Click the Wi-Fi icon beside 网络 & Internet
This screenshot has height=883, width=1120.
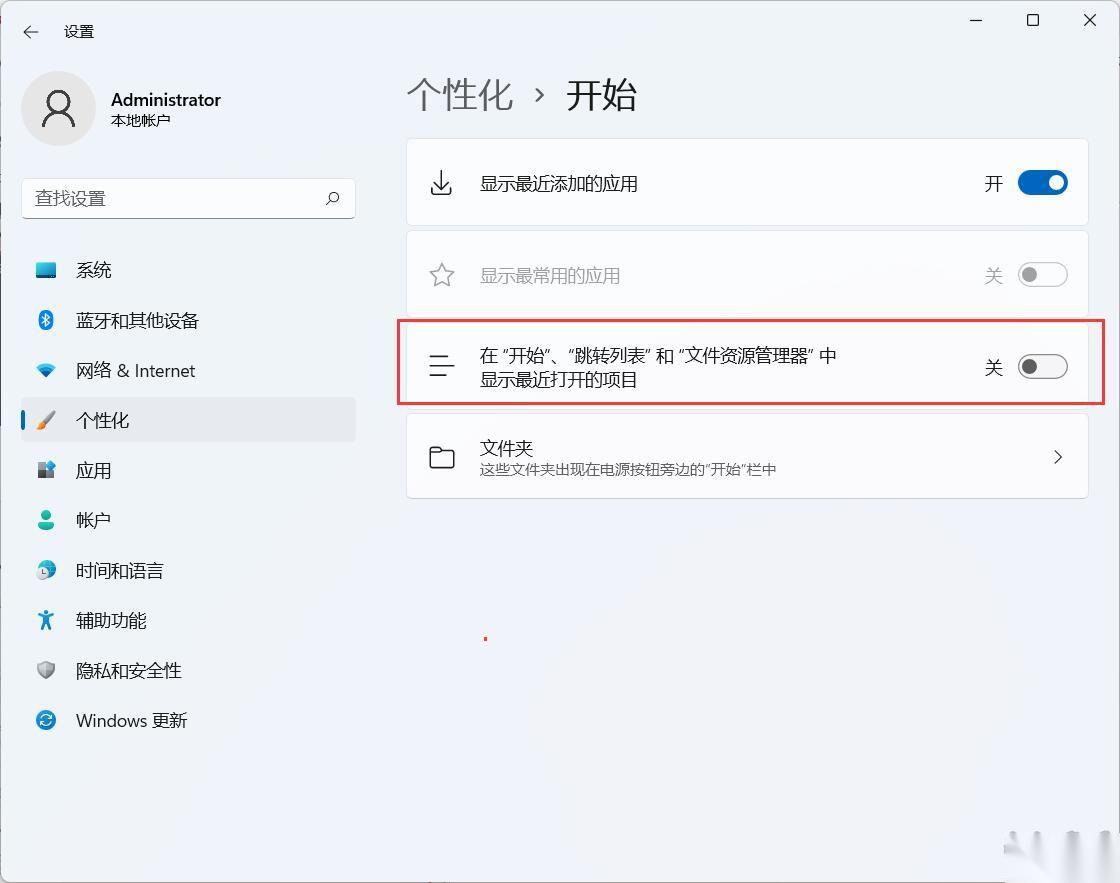(46, 370)
